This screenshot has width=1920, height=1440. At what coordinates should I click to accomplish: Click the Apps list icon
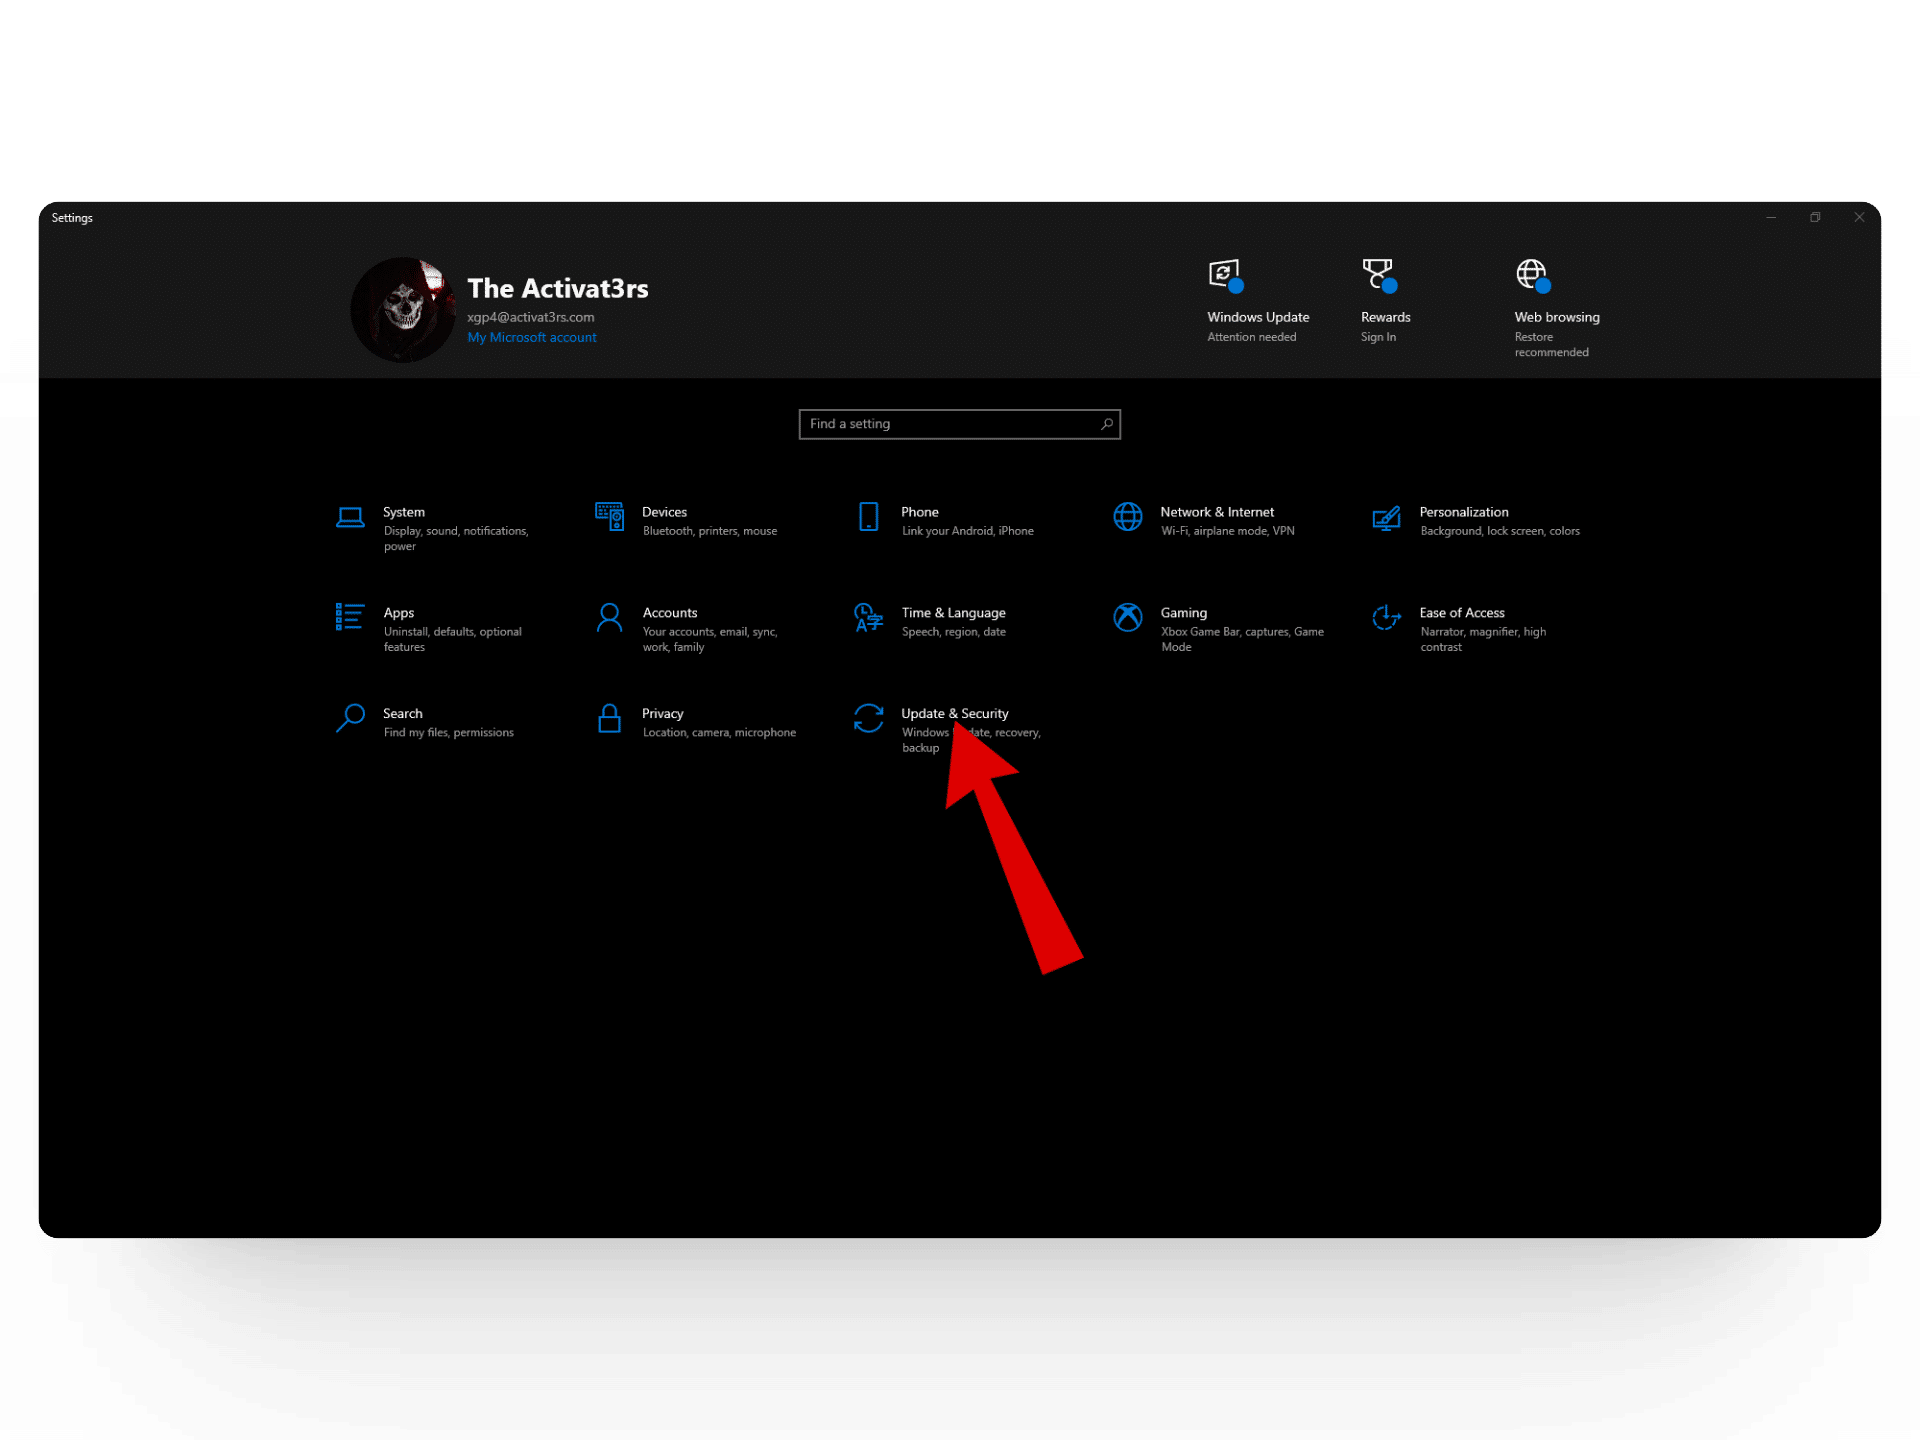(350, 617)
